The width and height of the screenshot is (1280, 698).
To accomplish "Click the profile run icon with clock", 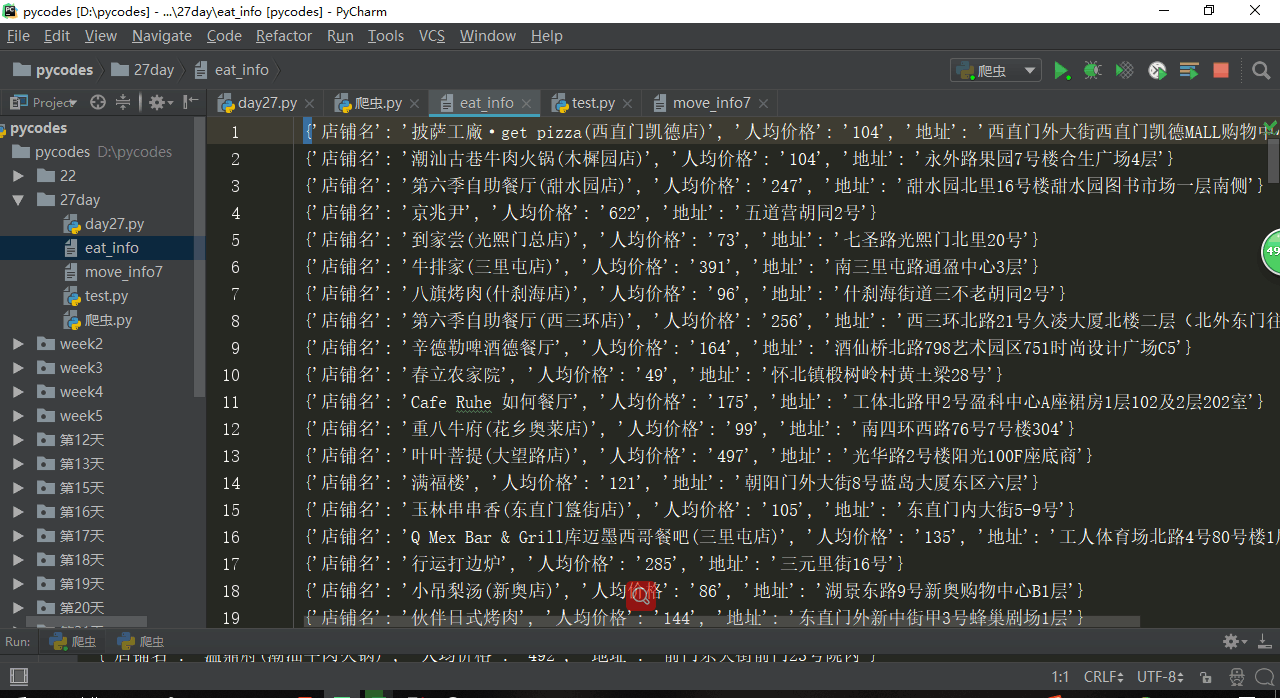I will point(1157,70).
